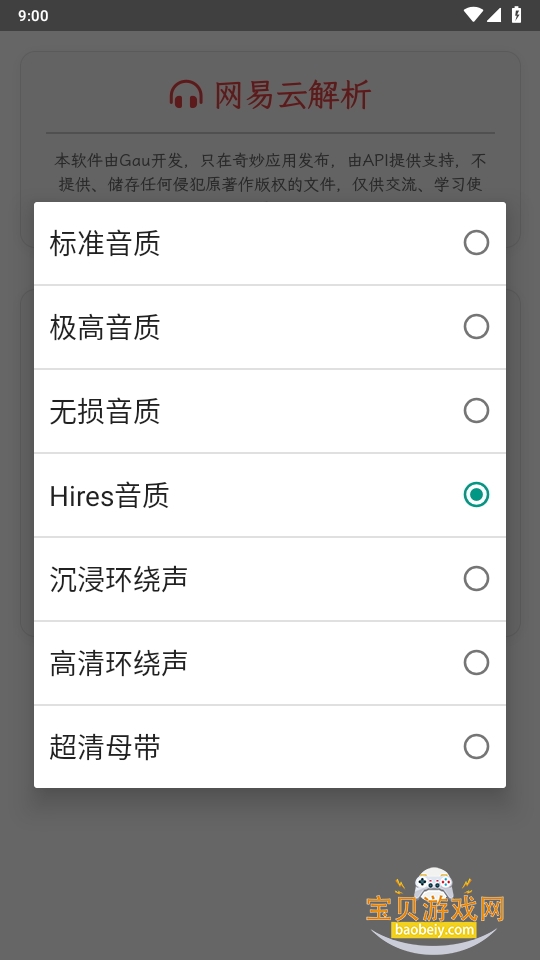Select the 沉浸环绕声 radio button
Viewport: 540px width, 960px height.
pyautogui.click(x=476, y=579)
